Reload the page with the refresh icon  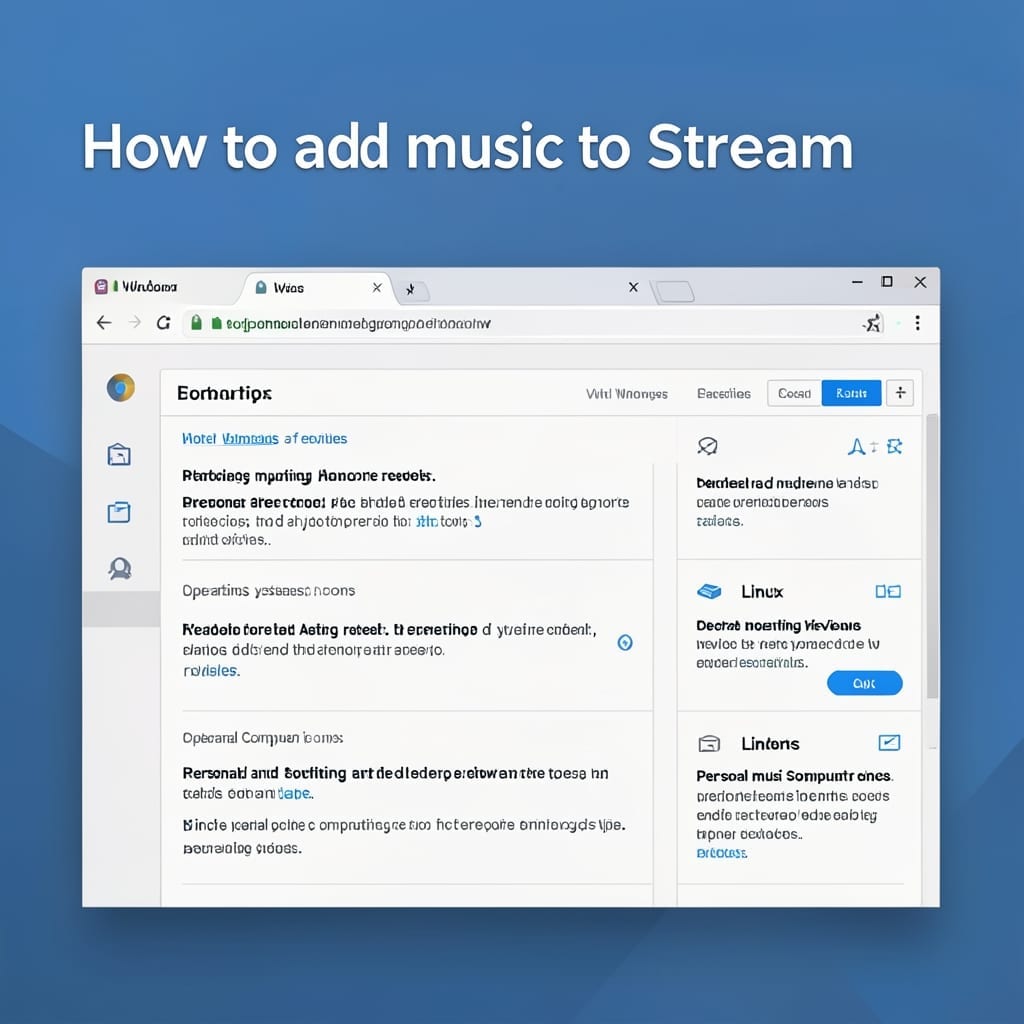tap(163, 323)
